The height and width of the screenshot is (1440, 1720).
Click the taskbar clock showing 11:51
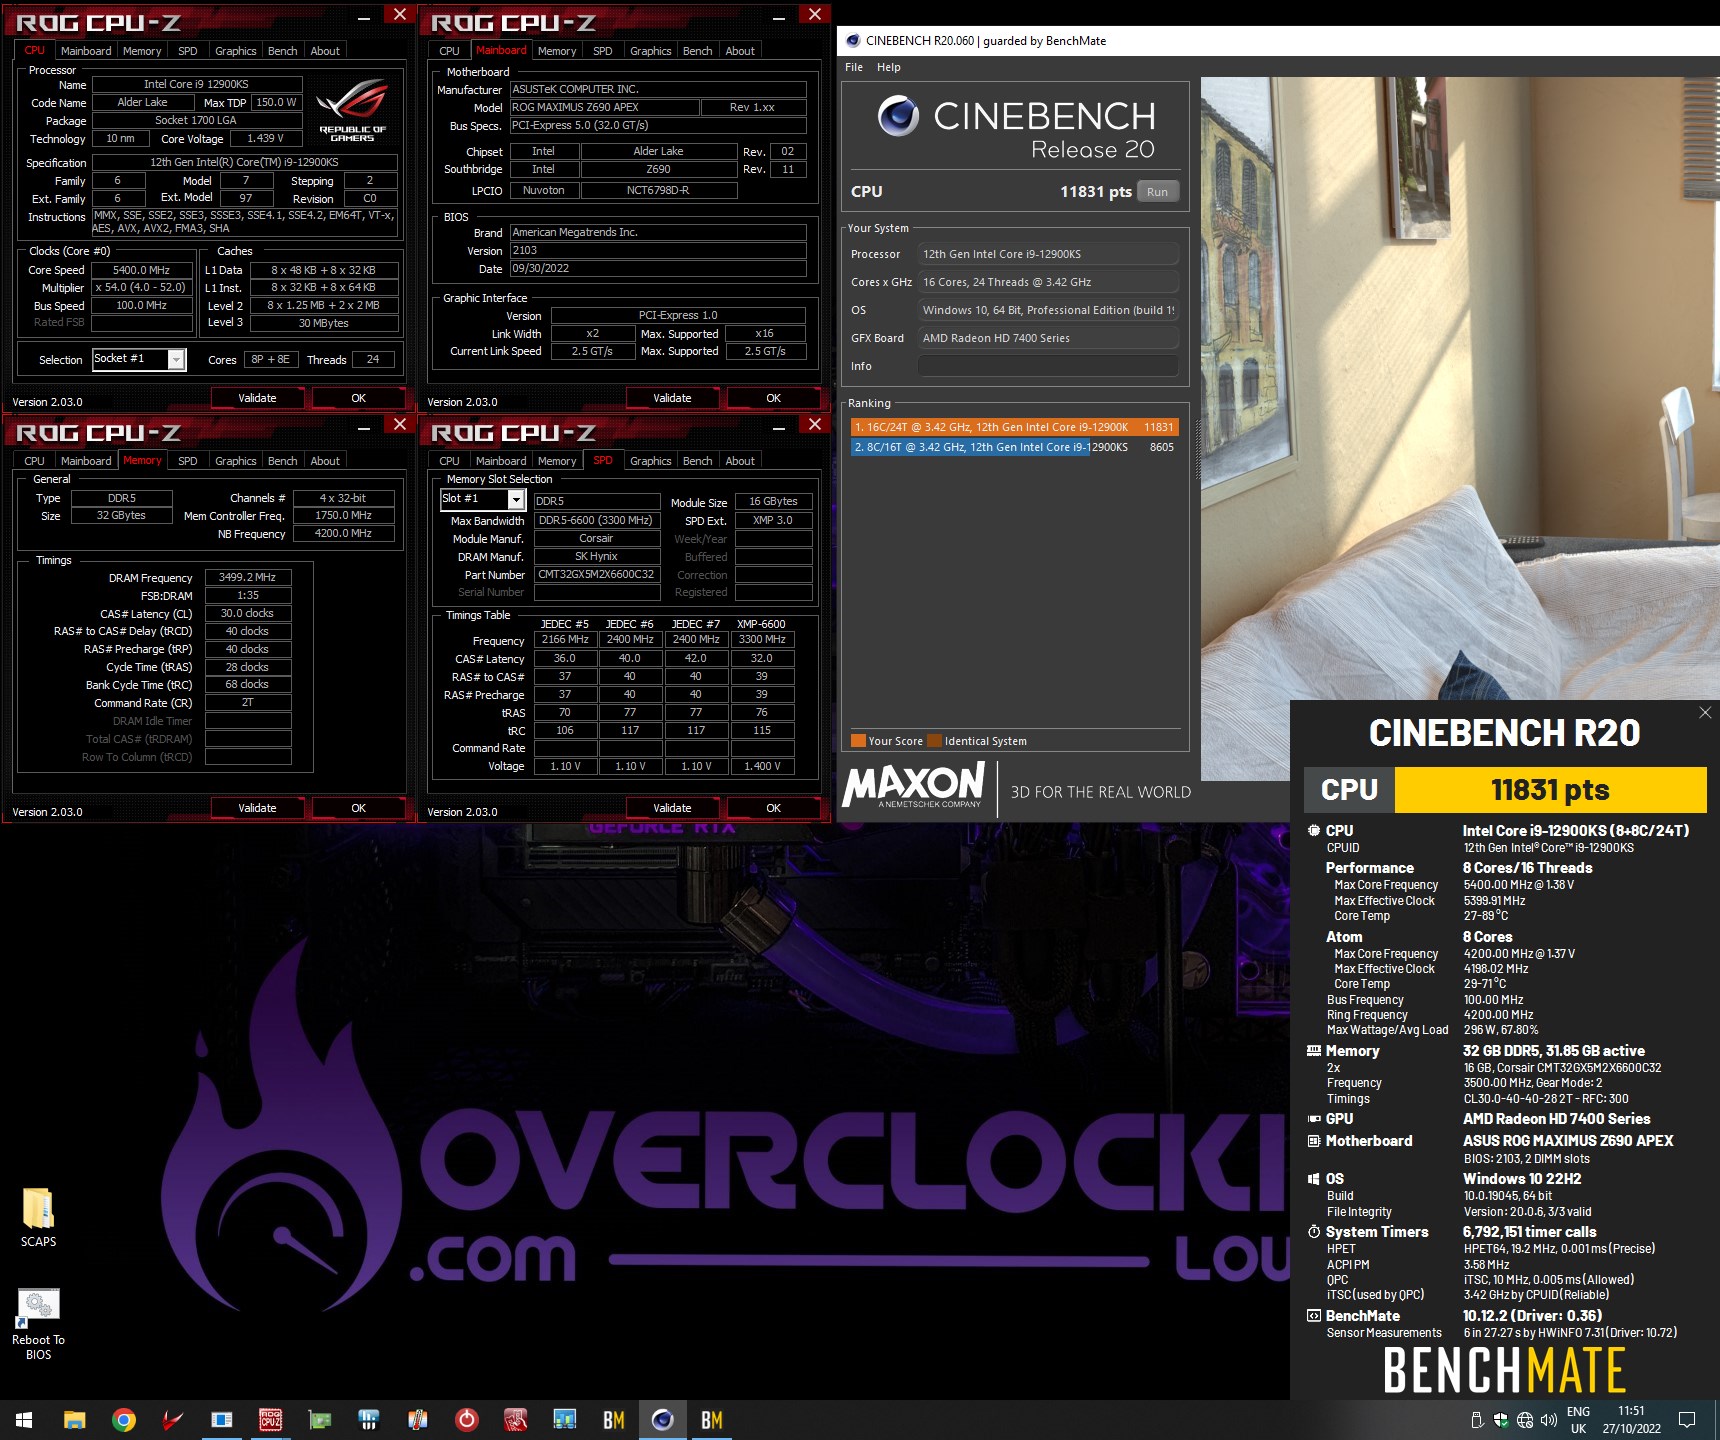(1632, 1420)
